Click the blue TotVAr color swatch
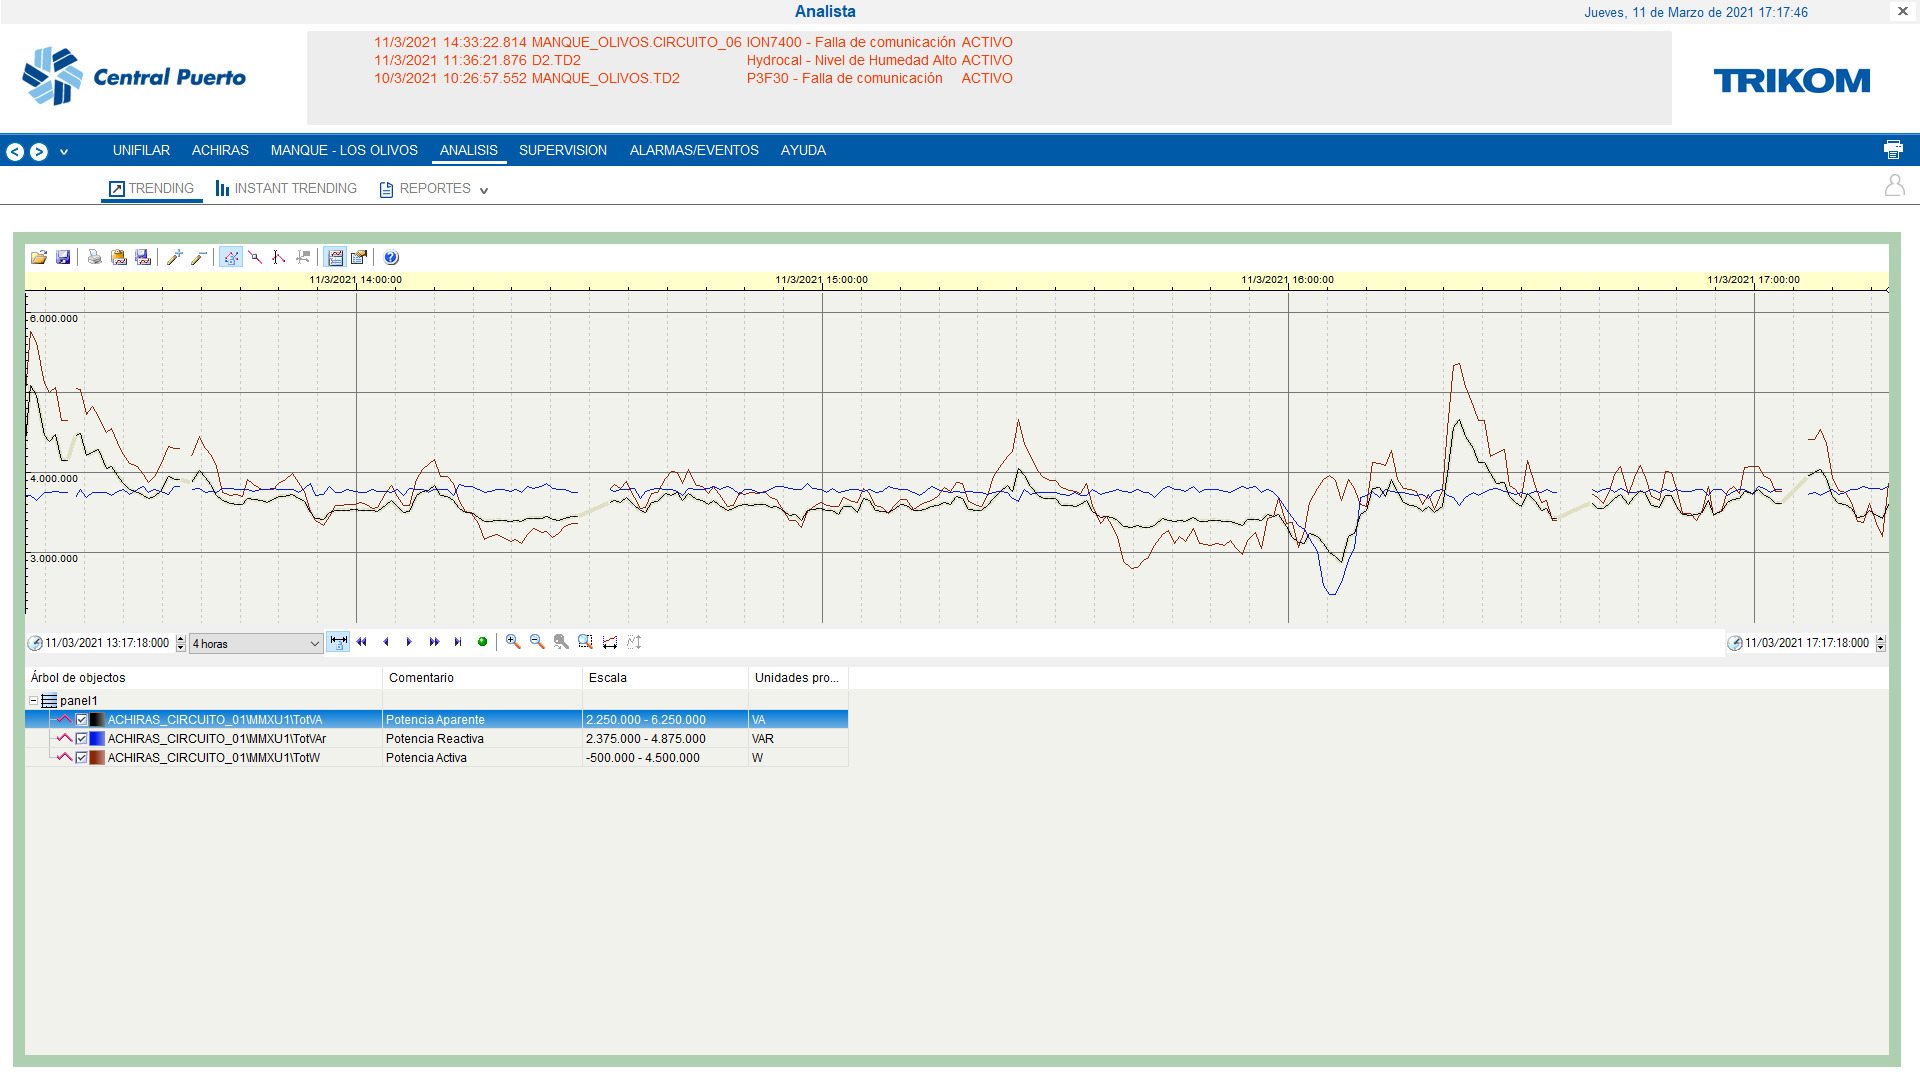Screen dimensions: 1920x1080 click(97, 739)
